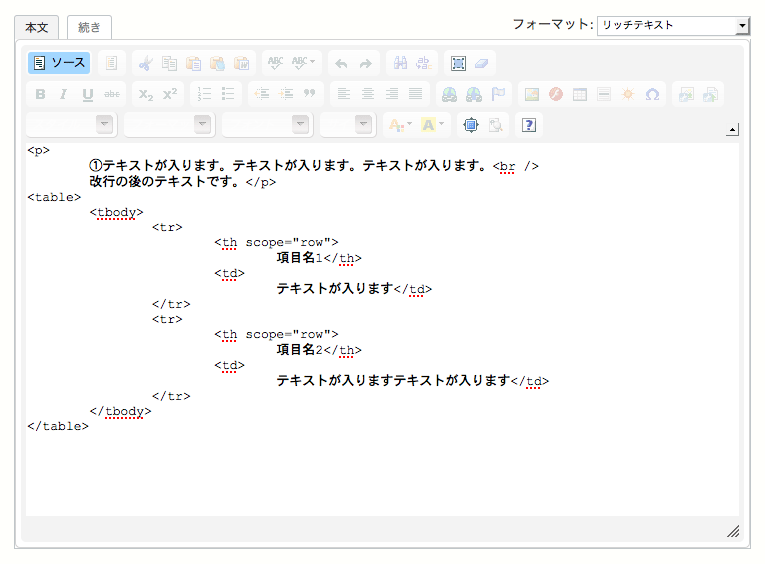Click the Block Quote icon

[x=309, y=94]
